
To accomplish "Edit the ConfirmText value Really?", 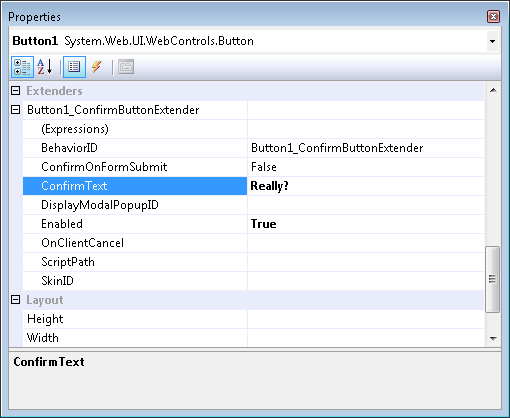I will (x=366, y=186).
